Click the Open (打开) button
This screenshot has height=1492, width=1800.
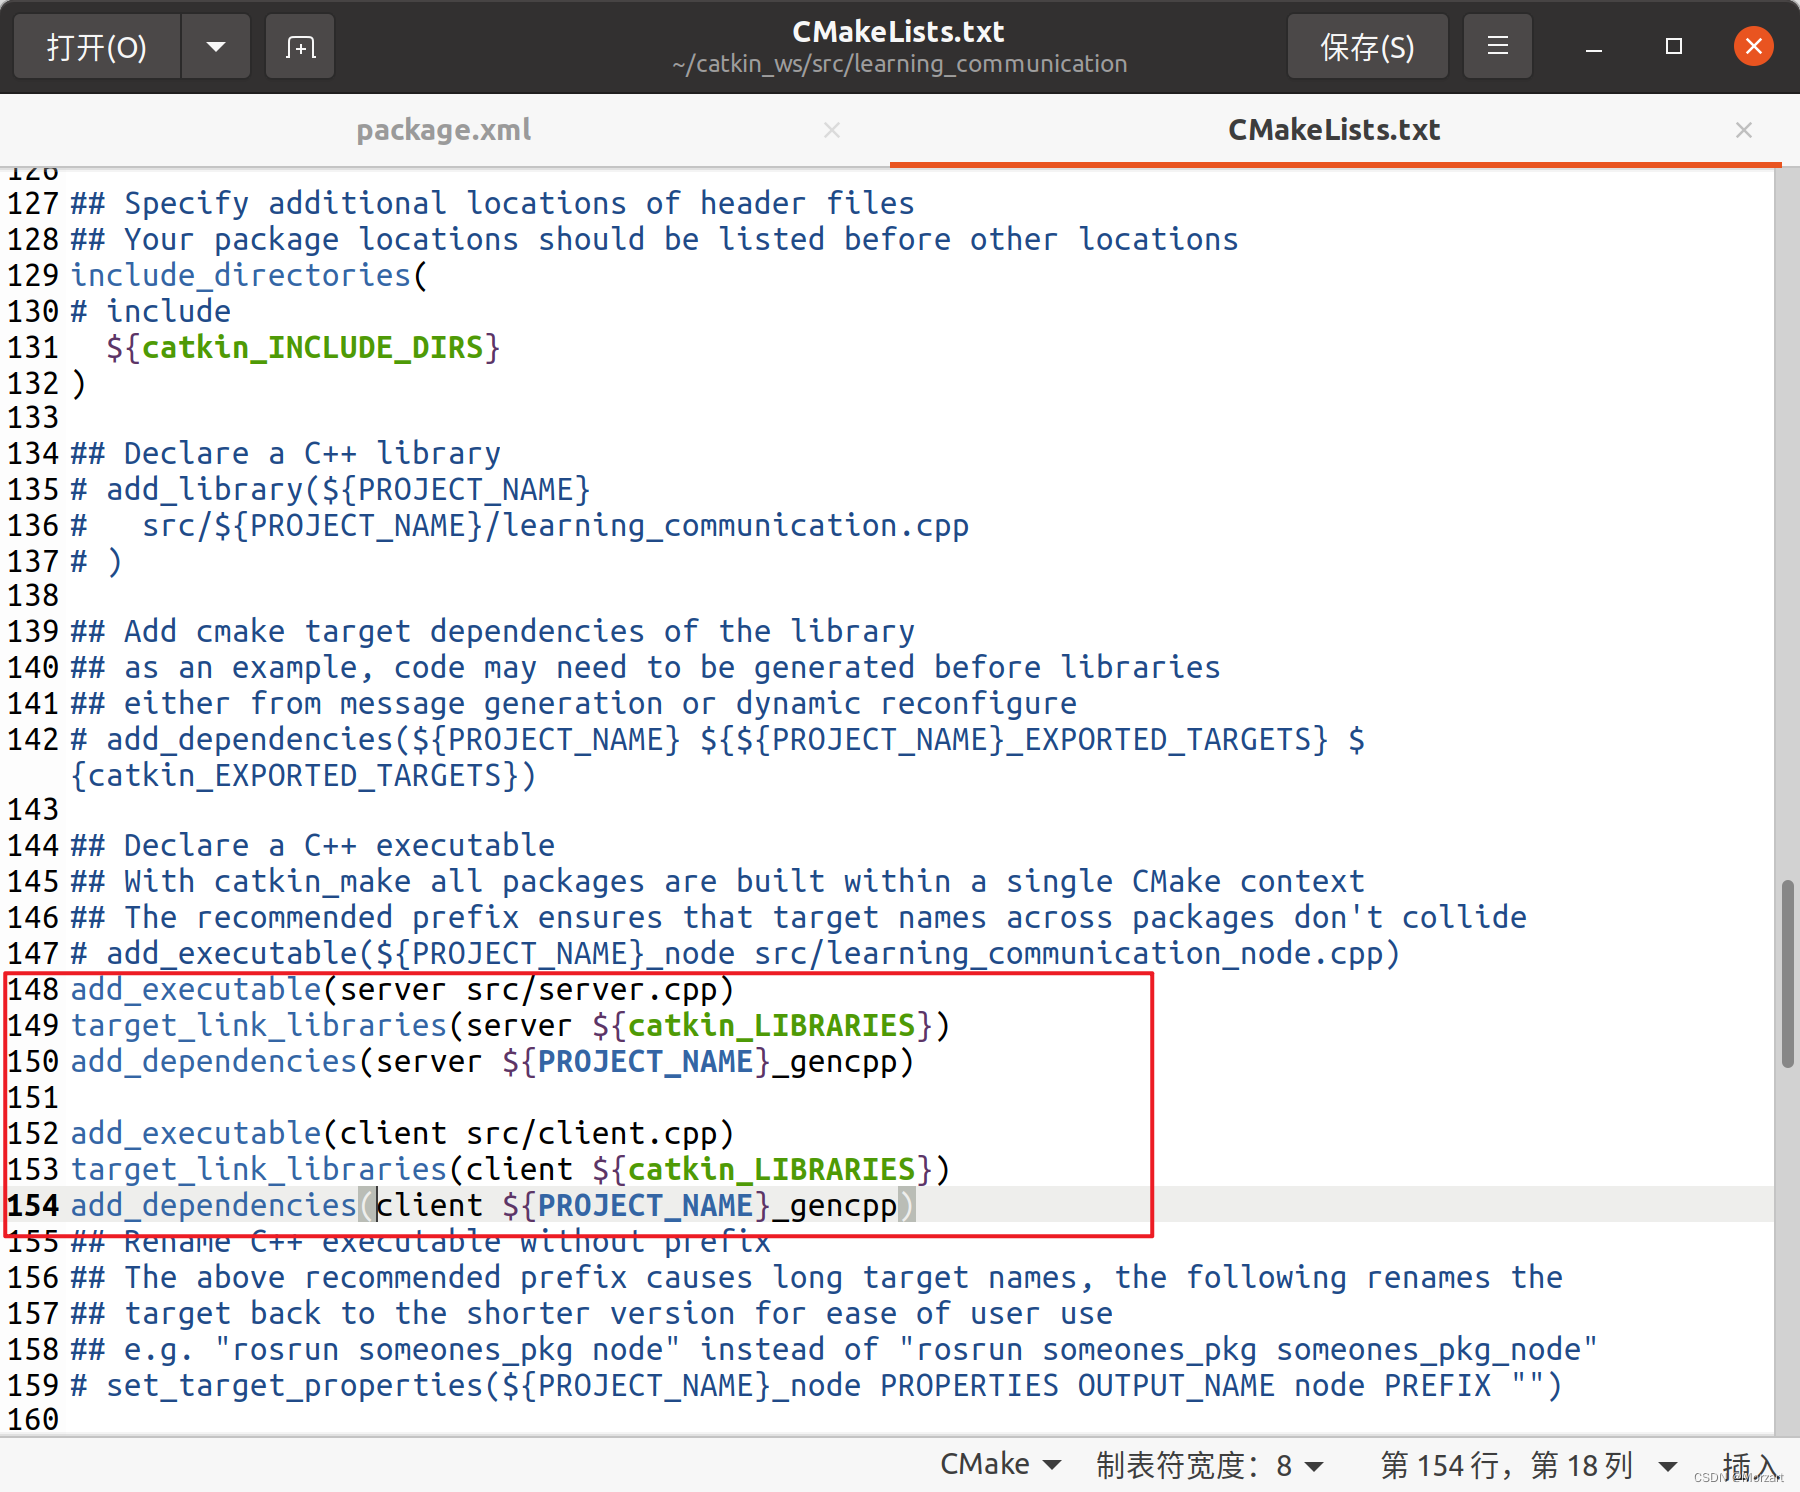(97, 47)
